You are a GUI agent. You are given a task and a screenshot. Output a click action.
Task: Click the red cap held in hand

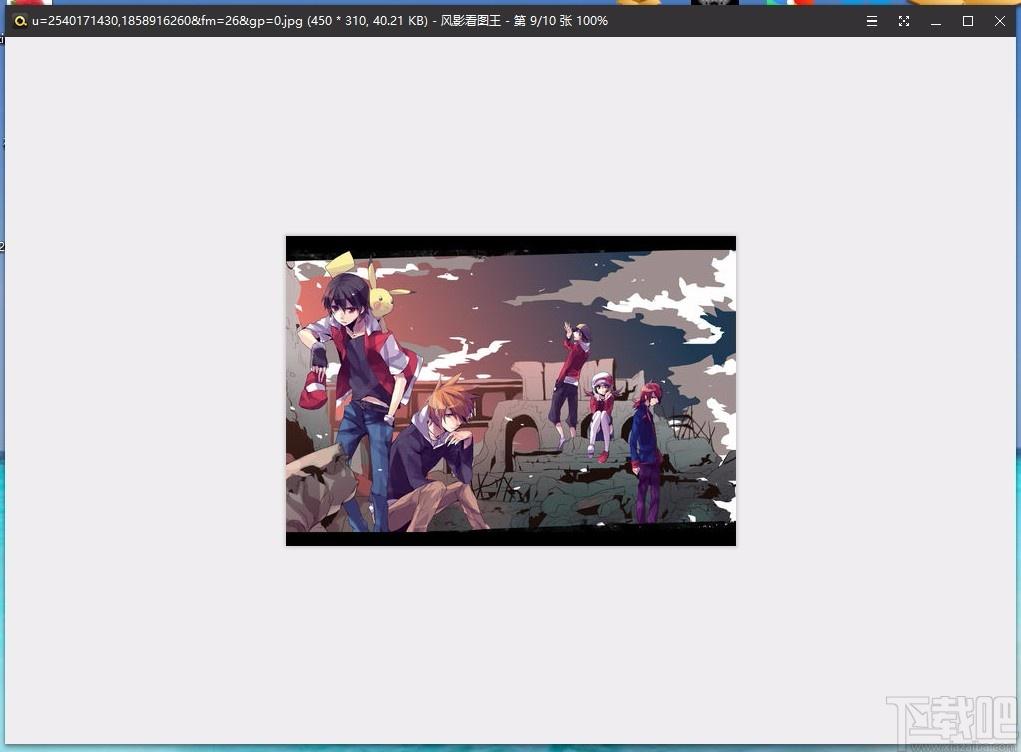(315, 389)
